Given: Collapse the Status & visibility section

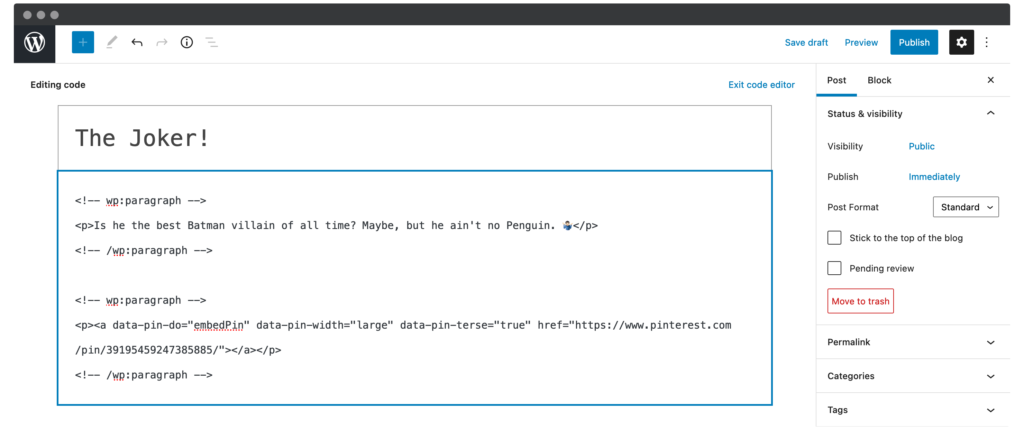Looking at the screenshot, I should click(x=990, y=114).
